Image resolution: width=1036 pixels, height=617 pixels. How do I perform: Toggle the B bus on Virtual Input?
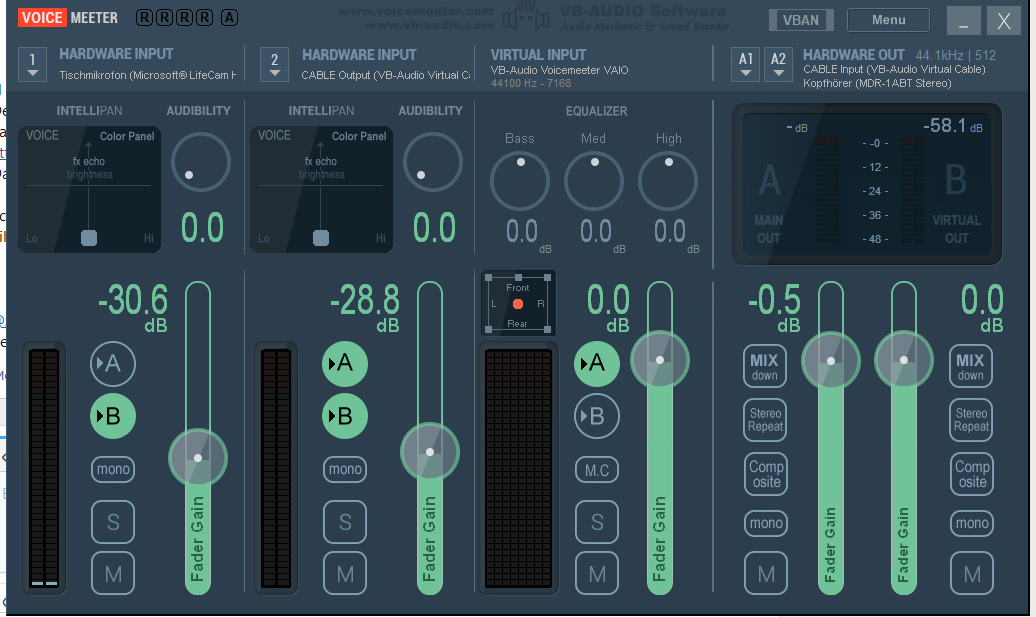[x=597, y=416]
